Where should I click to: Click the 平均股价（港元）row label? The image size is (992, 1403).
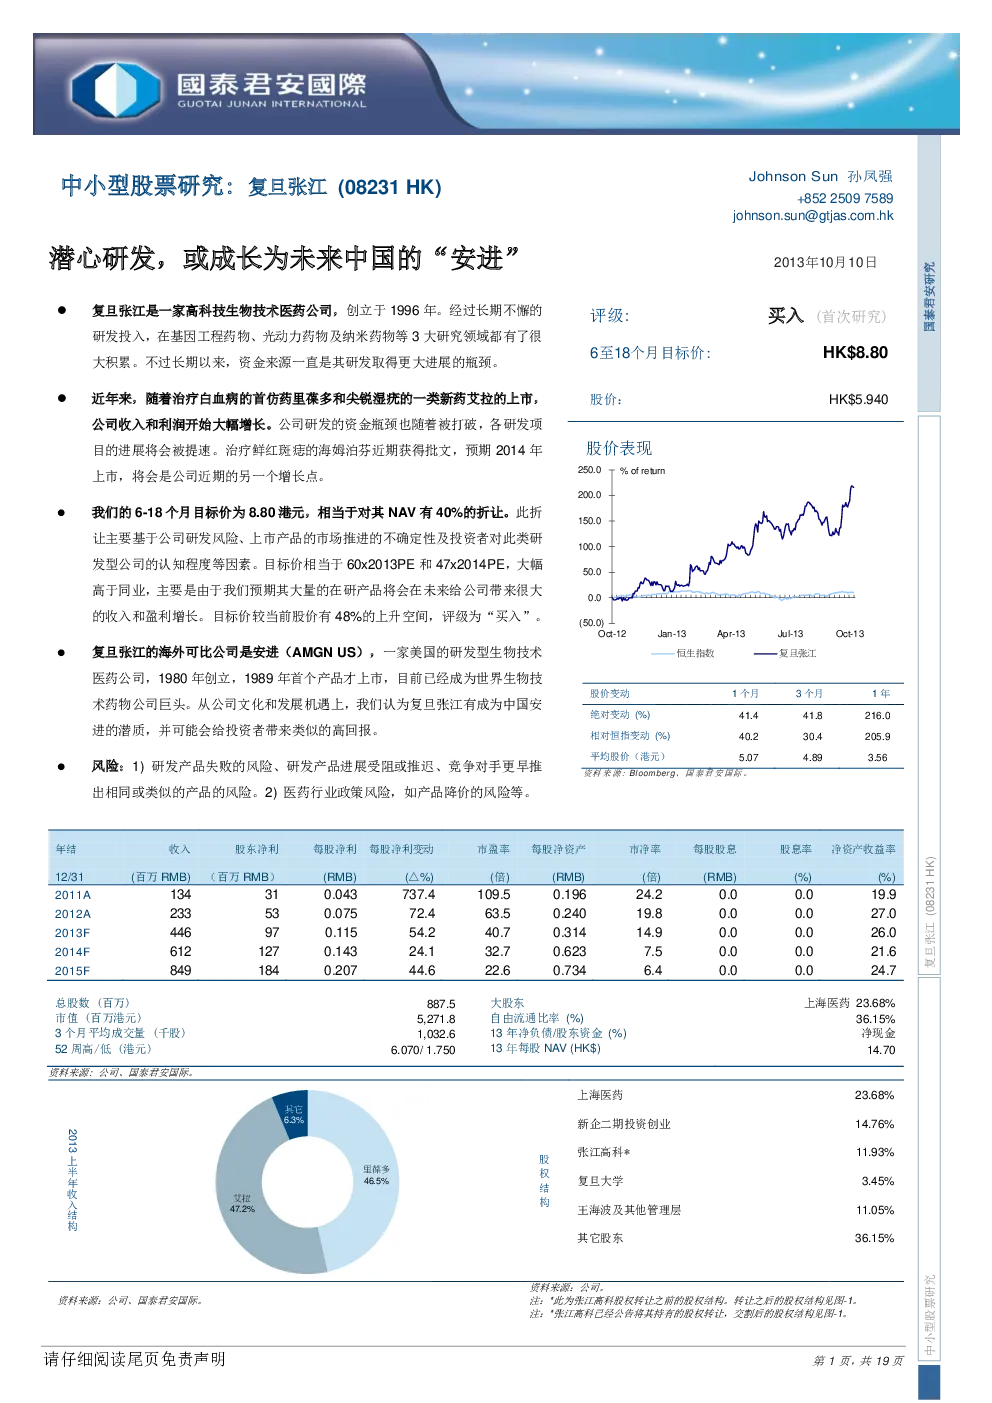[627, 757]
